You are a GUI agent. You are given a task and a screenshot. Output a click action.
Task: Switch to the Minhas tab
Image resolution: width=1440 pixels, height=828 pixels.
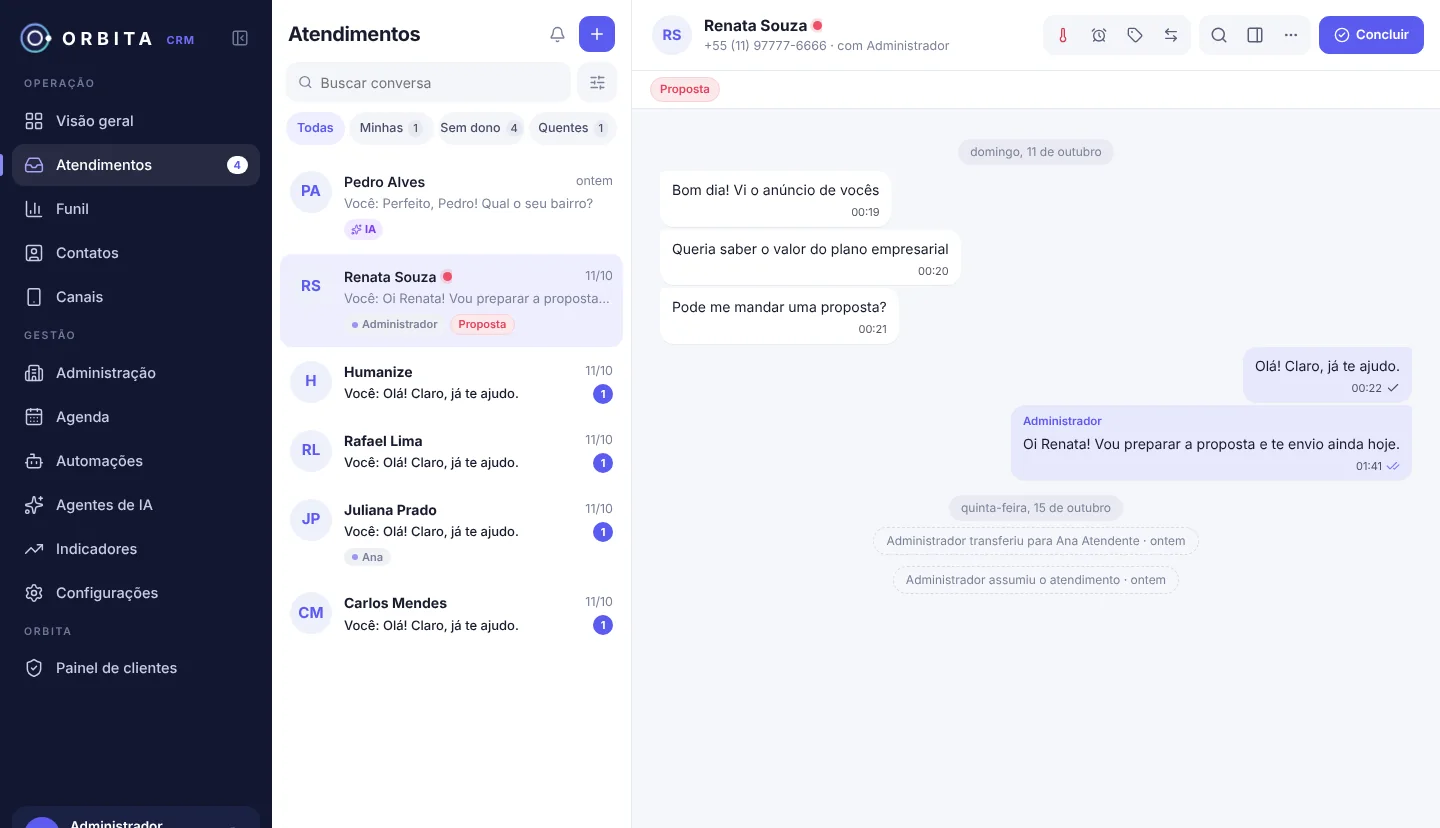point(390,128)
